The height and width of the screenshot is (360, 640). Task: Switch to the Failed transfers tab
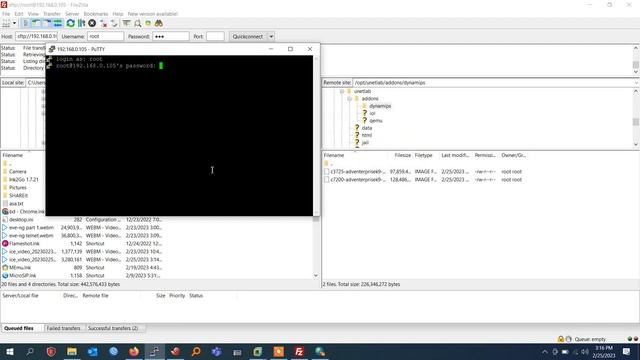(63, 328)
